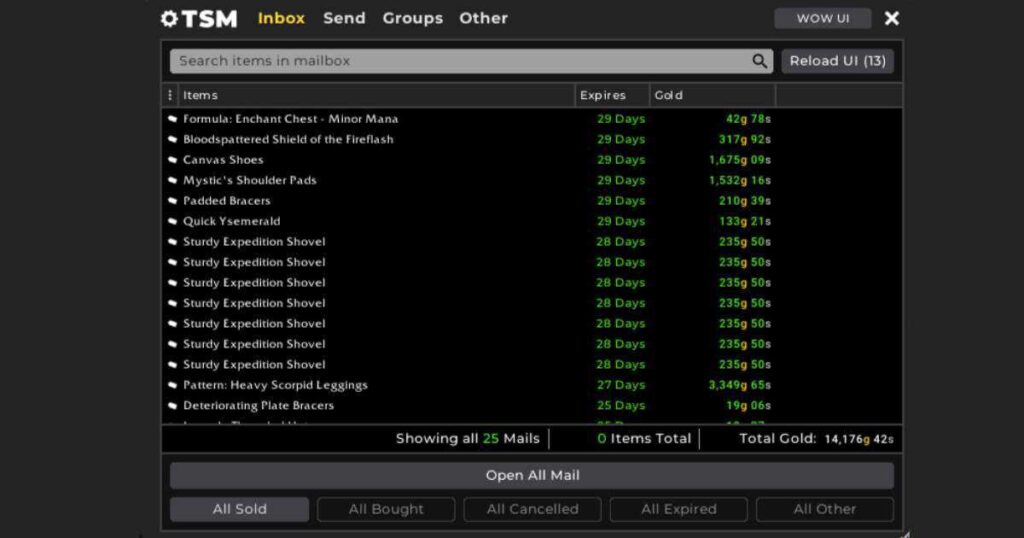The image size is (1024, 538).
Task: Switch to the Send tab
Action: [x=344, y=18]
